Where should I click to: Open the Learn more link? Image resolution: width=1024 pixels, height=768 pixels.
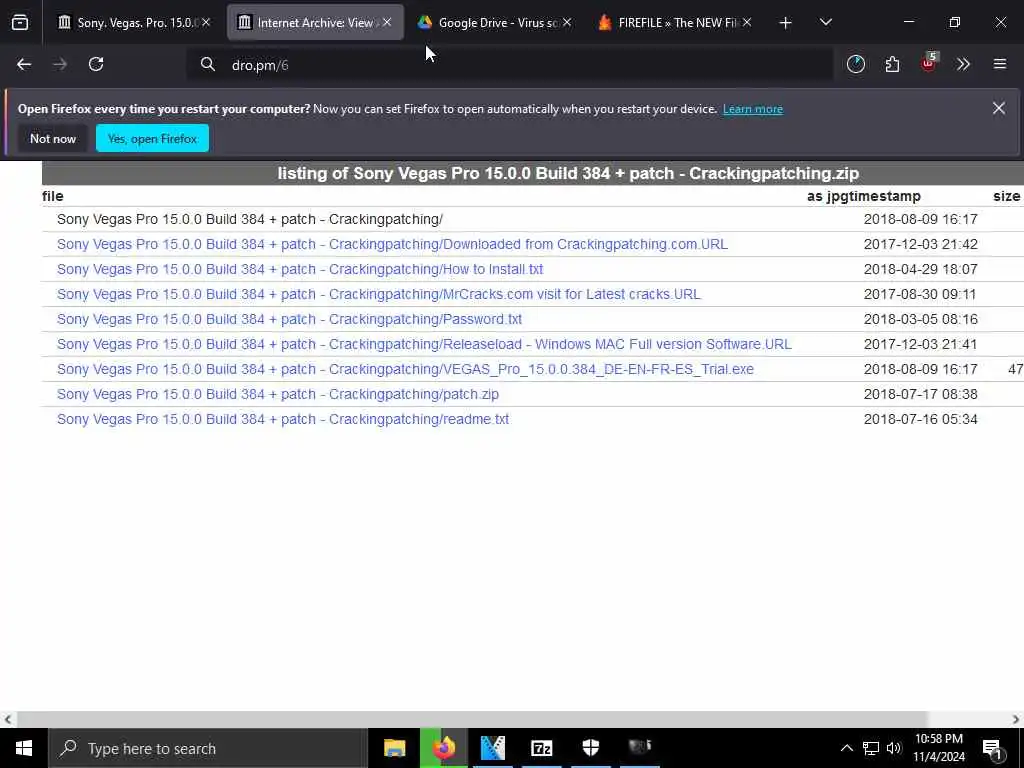(752, 109)
